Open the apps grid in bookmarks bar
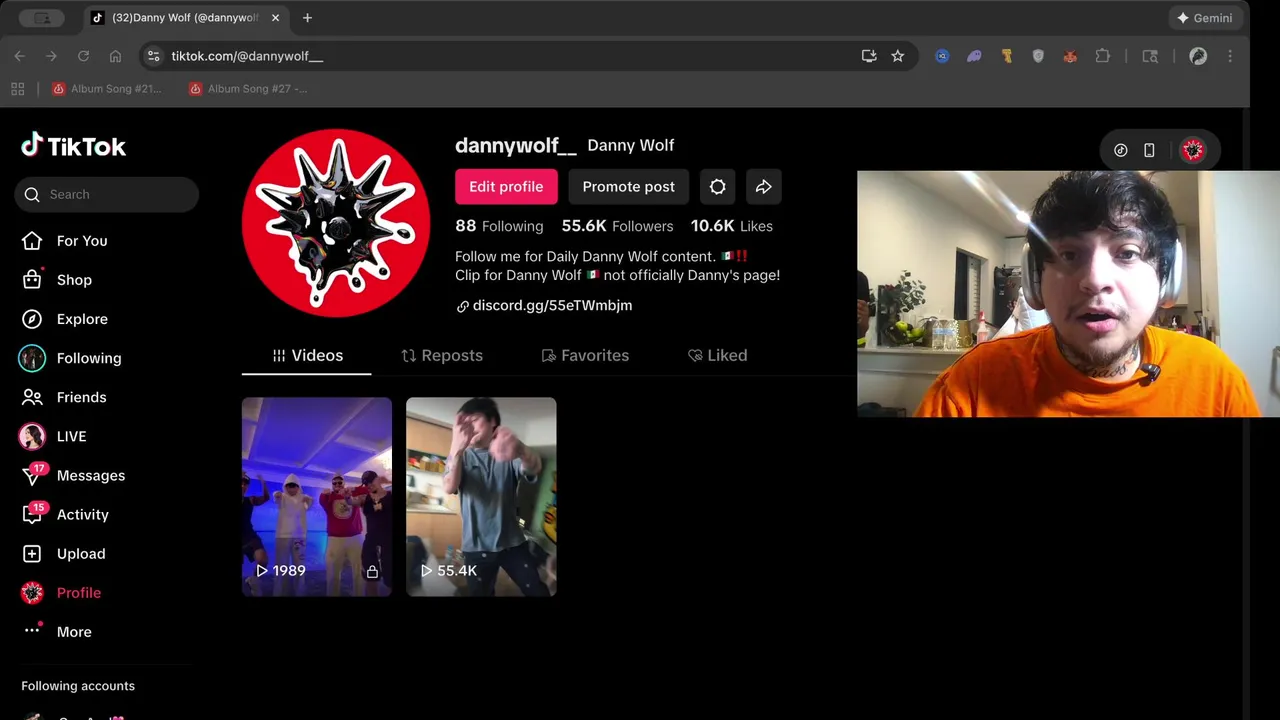1280x720 pixels. click(17, 89)
